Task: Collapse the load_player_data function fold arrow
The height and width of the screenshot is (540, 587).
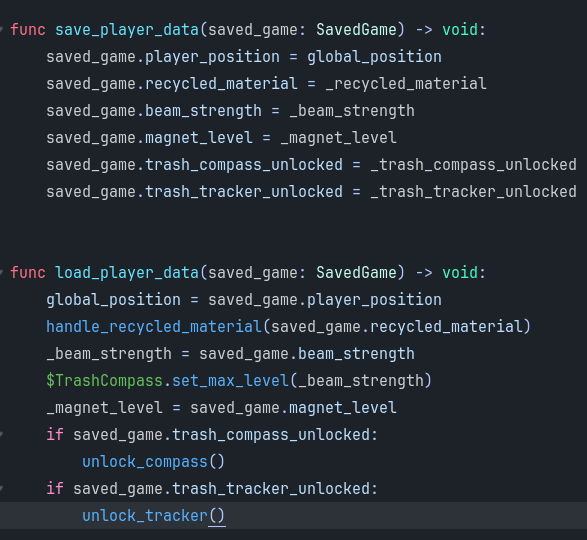Action: [1, 272]
